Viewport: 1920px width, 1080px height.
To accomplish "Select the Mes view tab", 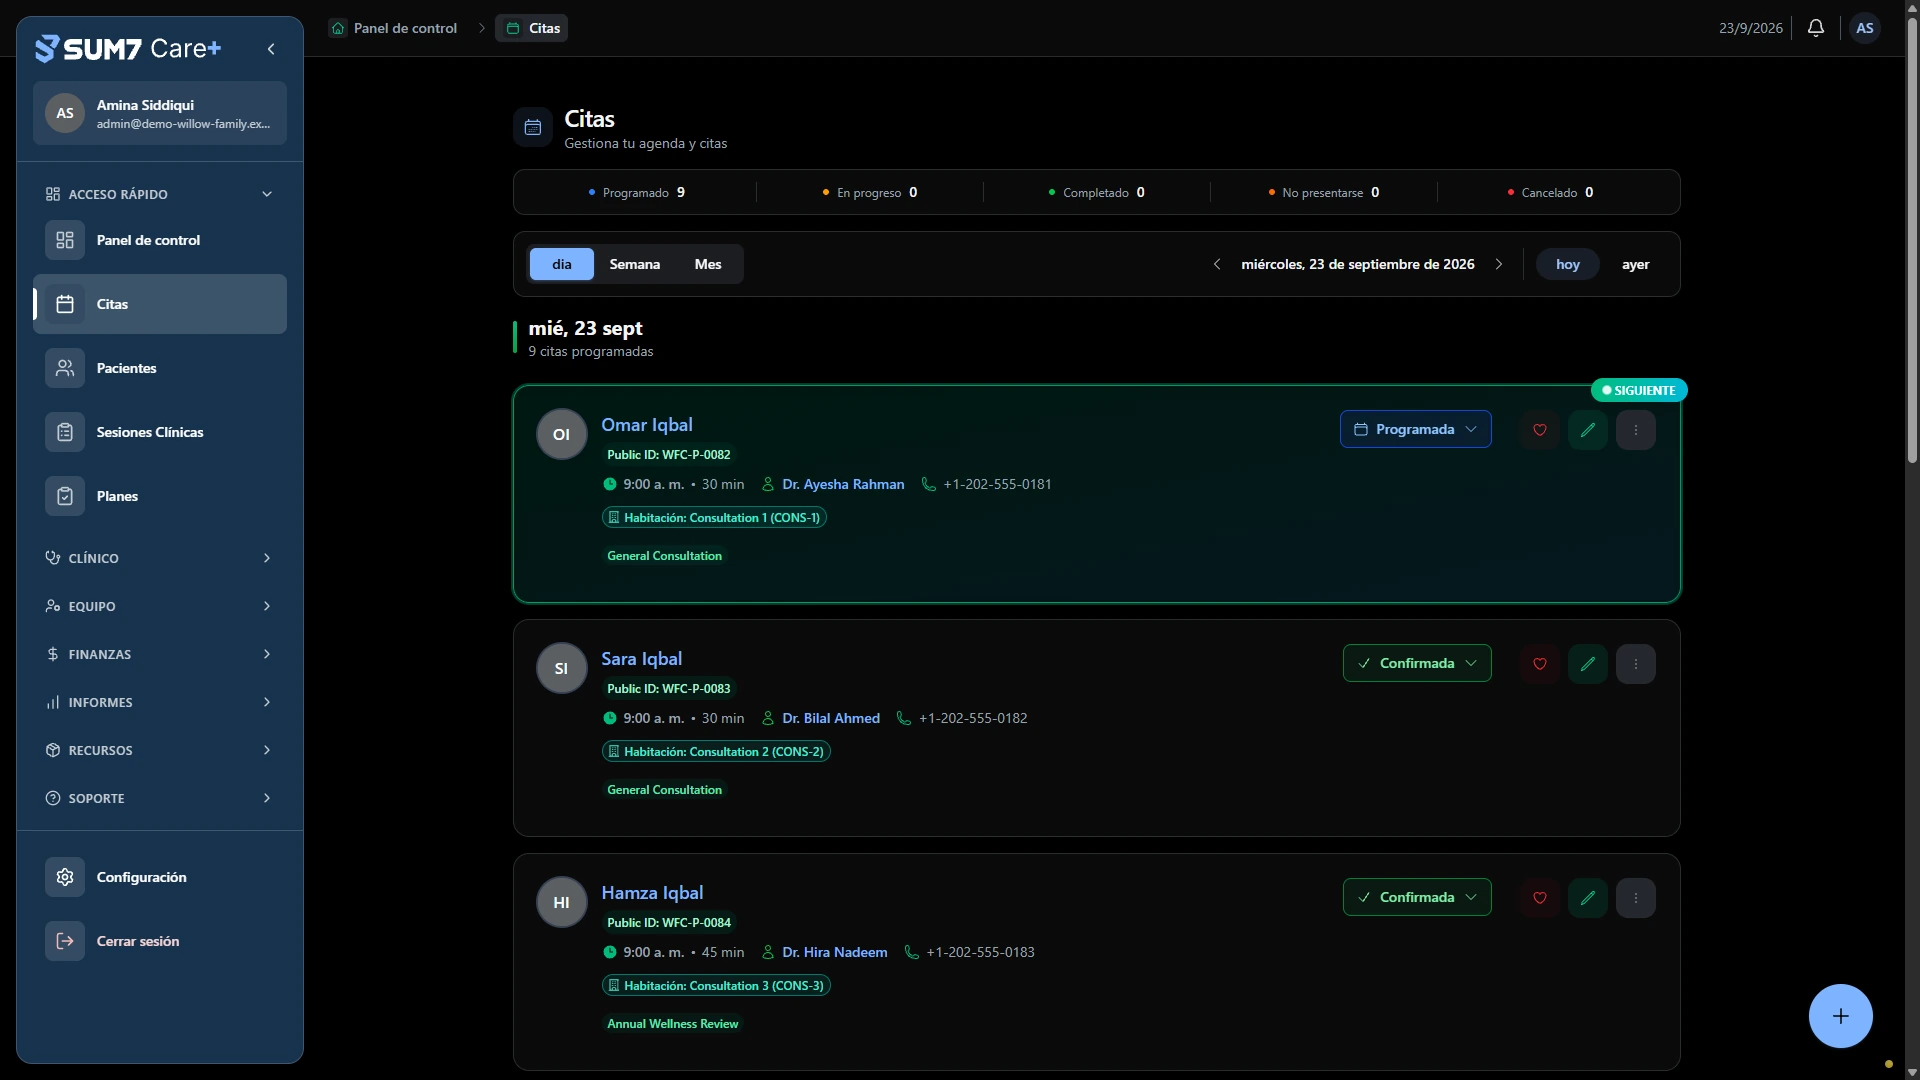I will tap(708, 264).
